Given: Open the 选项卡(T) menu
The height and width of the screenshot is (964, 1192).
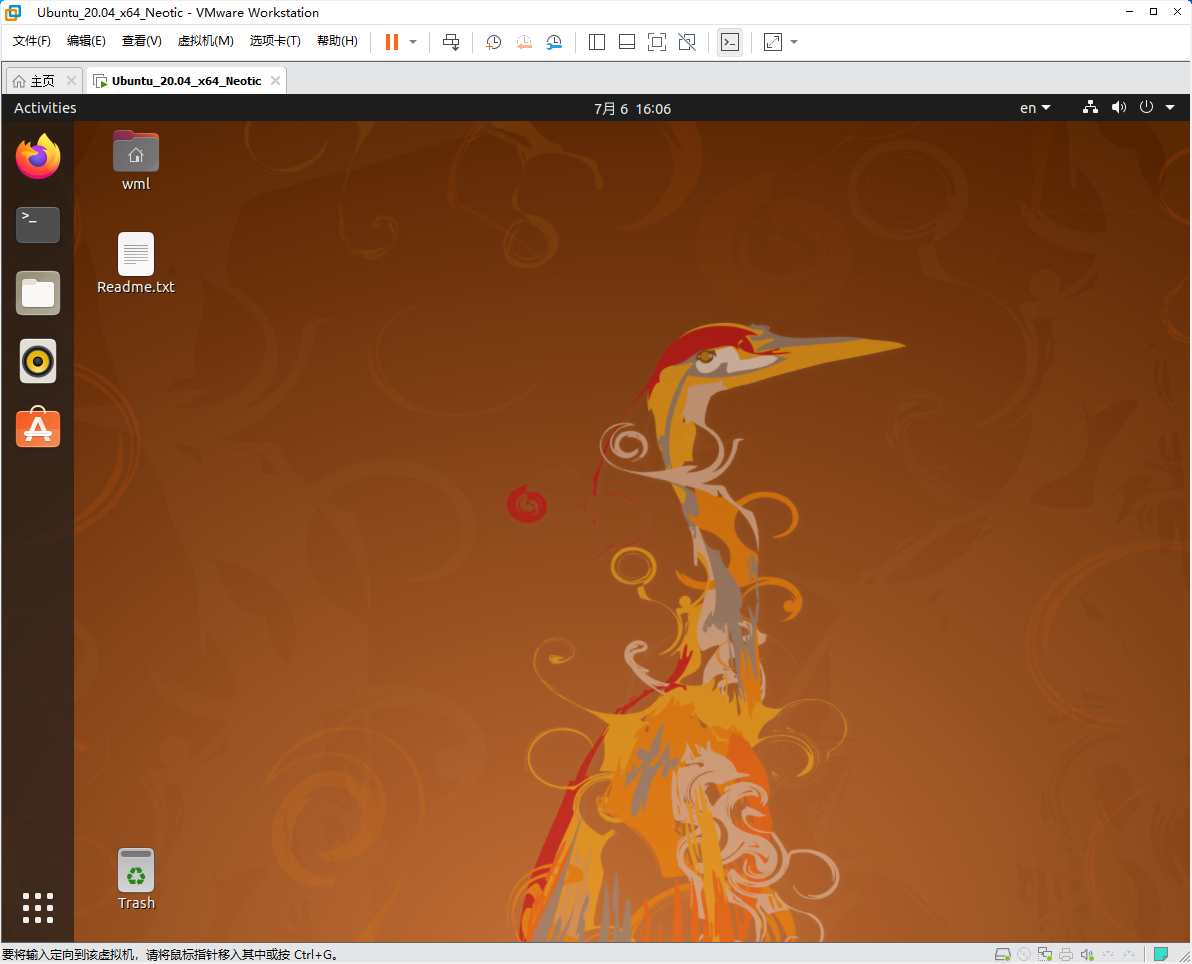Looking at the screenshot, I should 274,41.
